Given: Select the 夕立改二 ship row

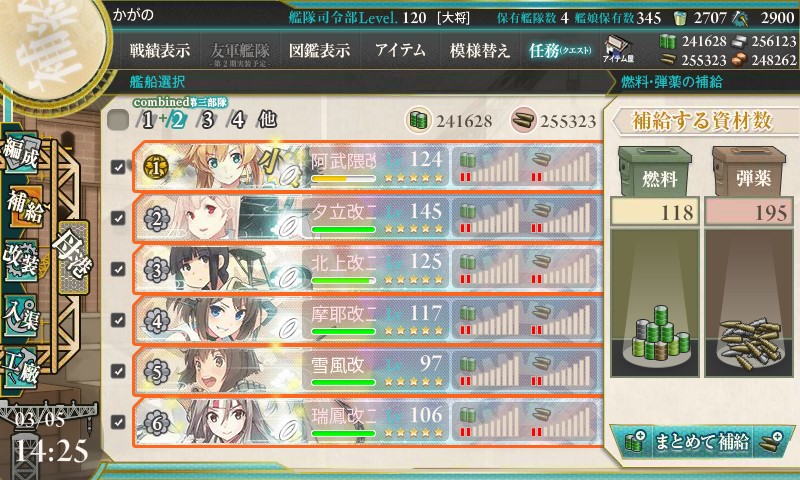Looking at the screenshot, I should pyautogui.click(x=367, y=218).
